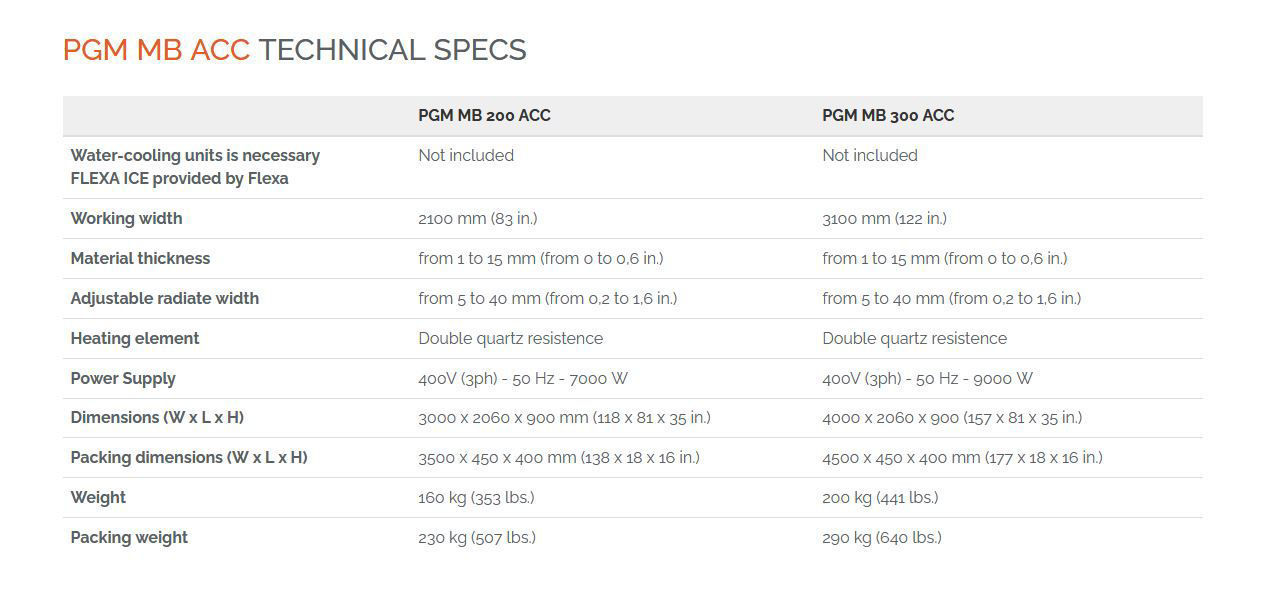Click the Dimensions (W x L x H) label
The image size is (1288, 596).
(157, 417)
